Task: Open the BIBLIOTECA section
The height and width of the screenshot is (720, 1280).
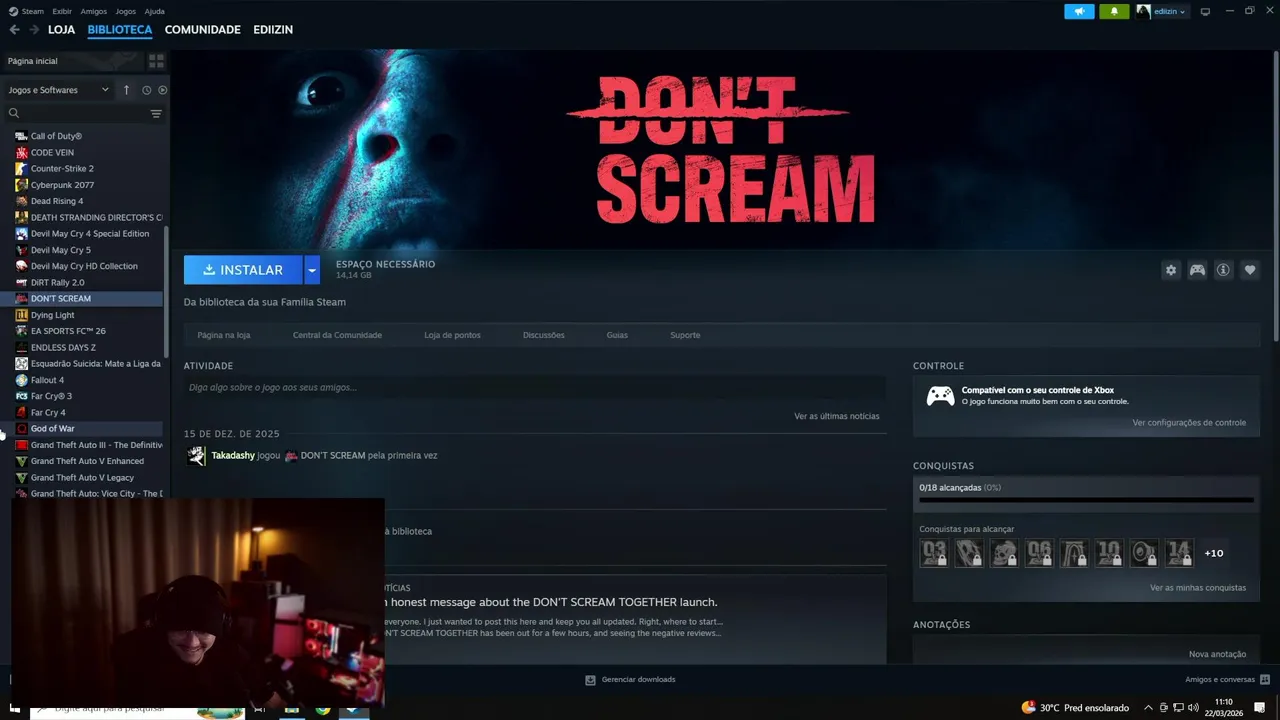Action: 120,30
